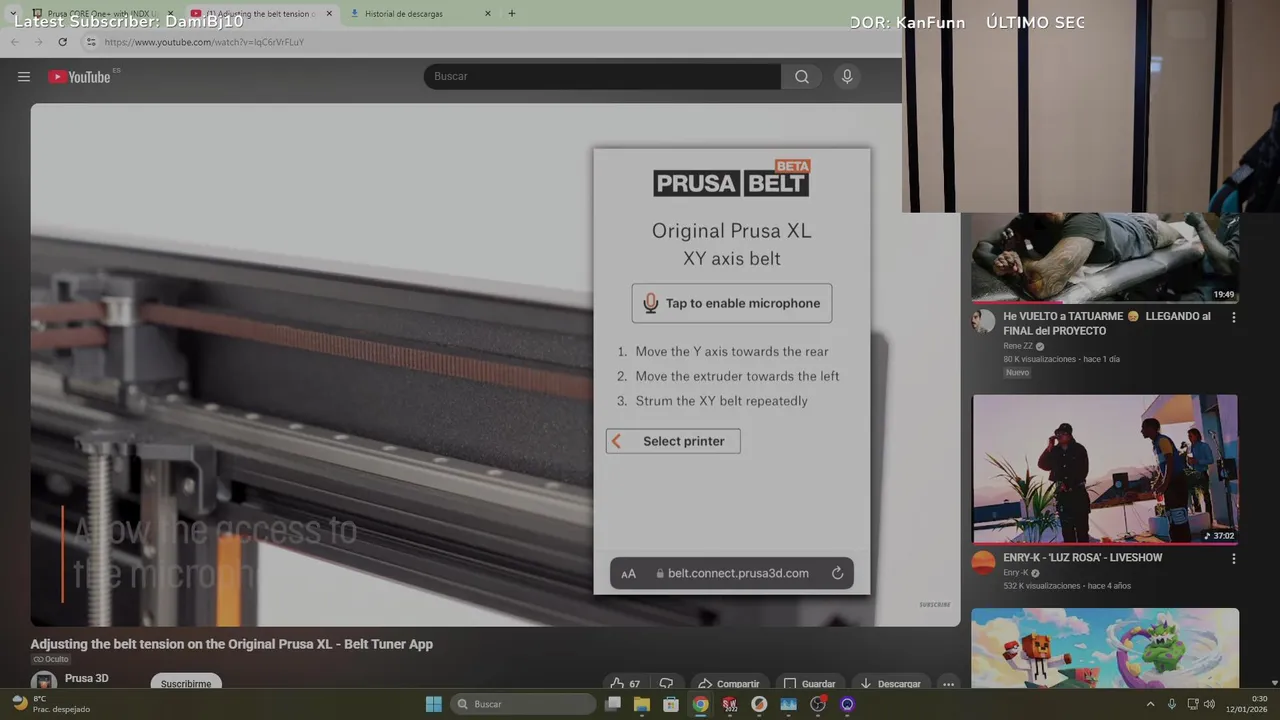Open volume control in system tray
1280x720 pixels.
tap(1209, 704)
